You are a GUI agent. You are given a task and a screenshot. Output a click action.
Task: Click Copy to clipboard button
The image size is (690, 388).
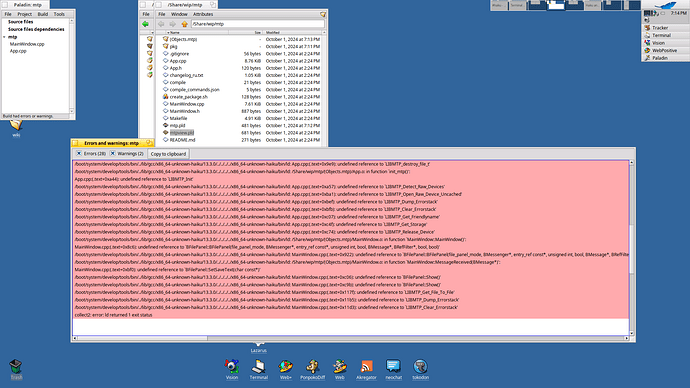coord(168,154)
